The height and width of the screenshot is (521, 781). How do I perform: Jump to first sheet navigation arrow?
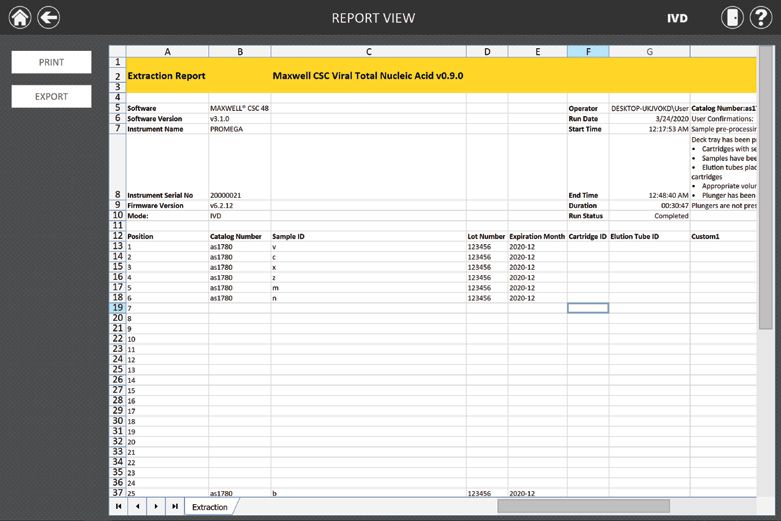119,507
